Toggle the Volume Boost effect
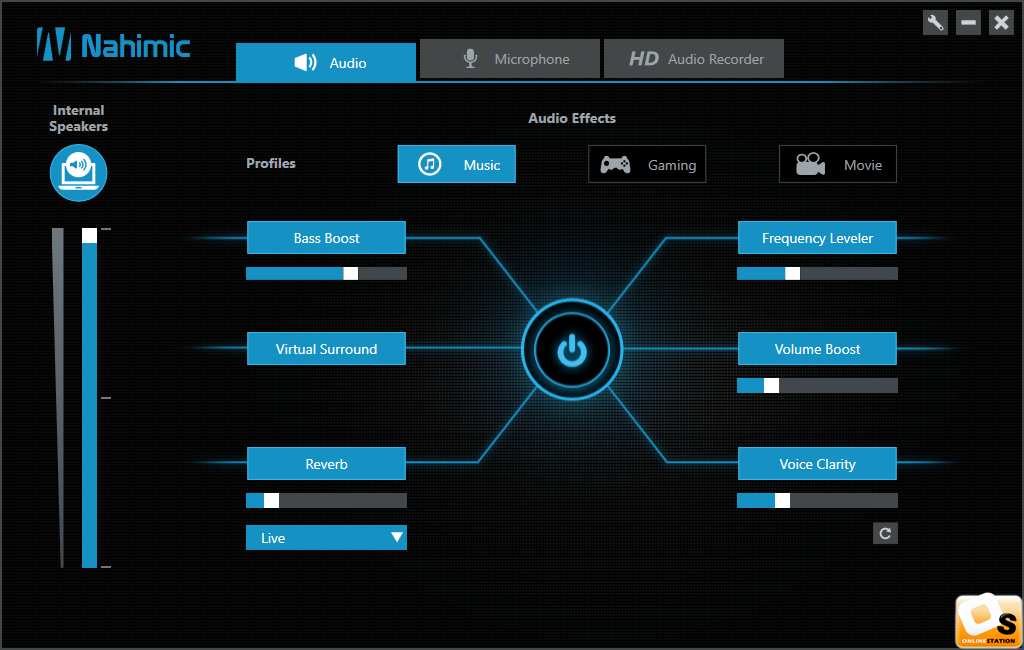The width and height of the screenshot is (1024, 650). (817, 349)
